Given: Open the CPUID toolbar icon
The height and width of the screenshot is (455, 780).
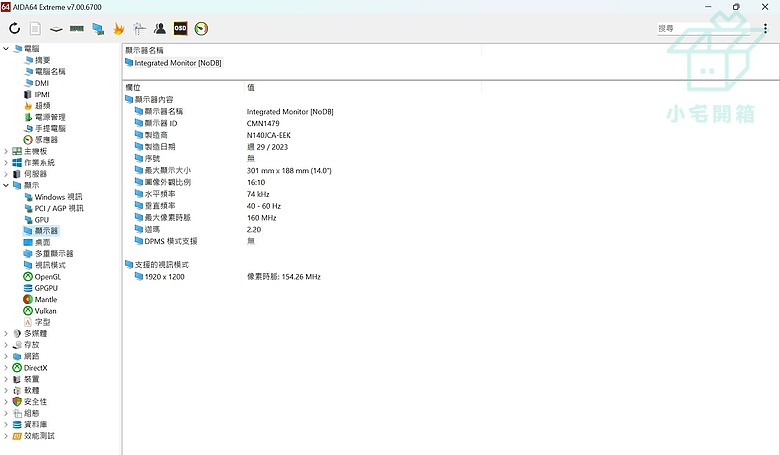Looking at the screenshot, I should (139, 29).
